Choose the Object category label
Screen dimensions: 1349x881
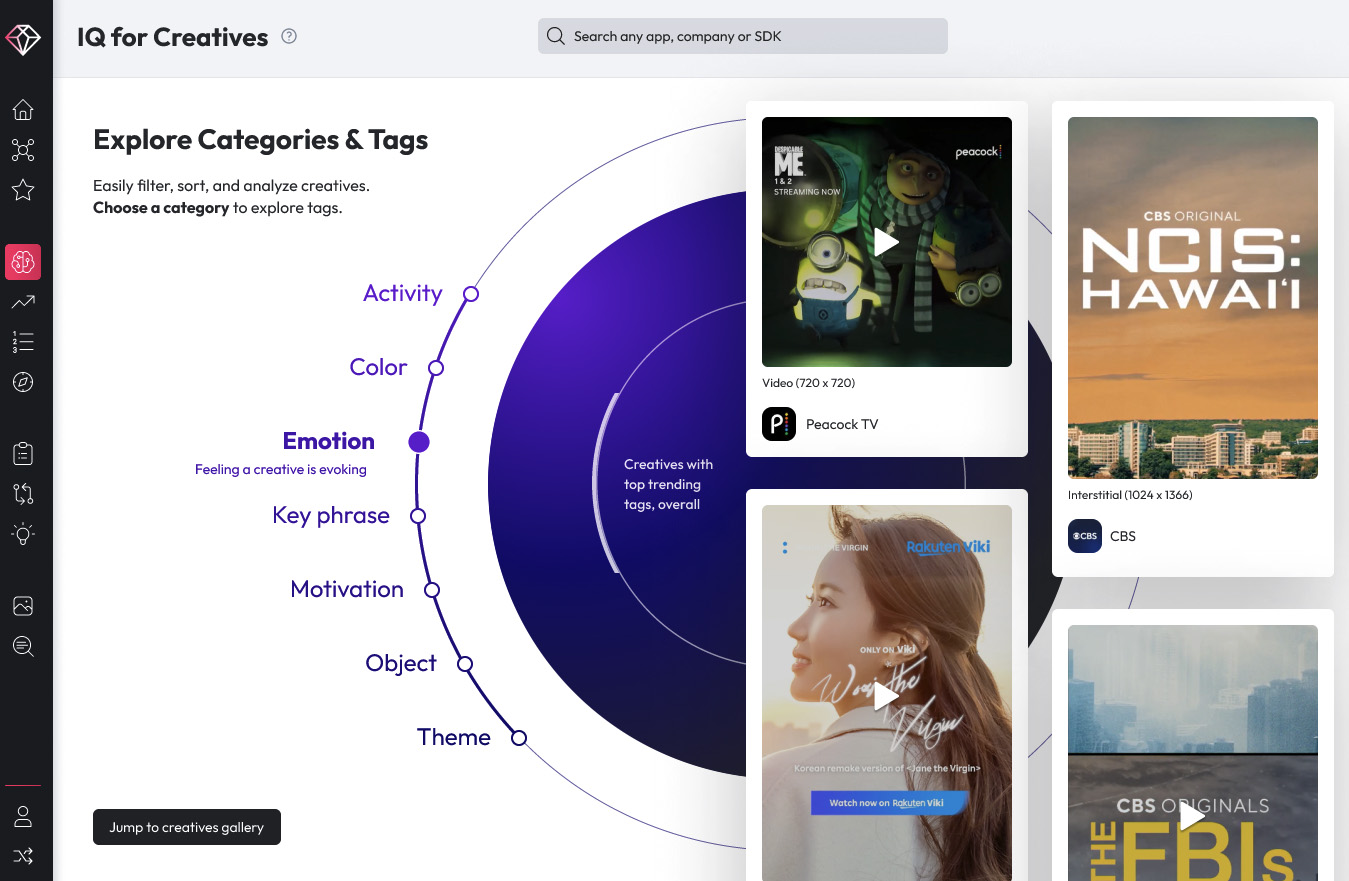point(401,663)
